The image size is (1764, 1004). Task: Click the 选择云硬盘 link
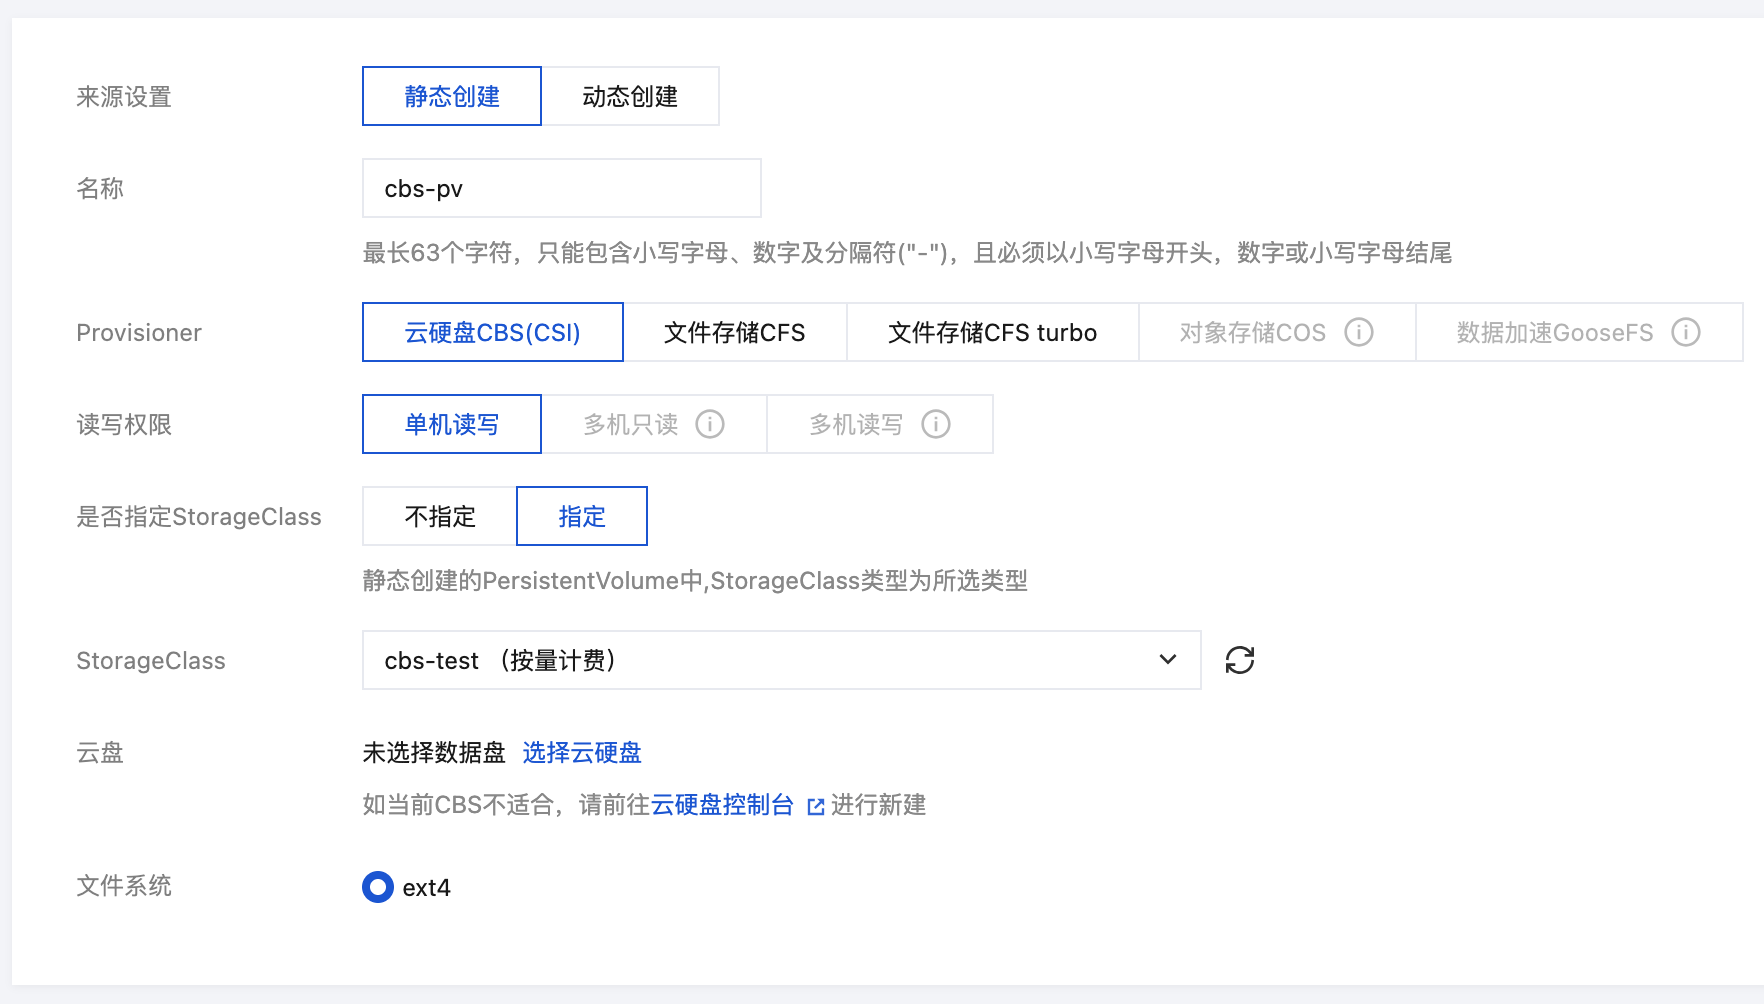(x=582, y=752)
